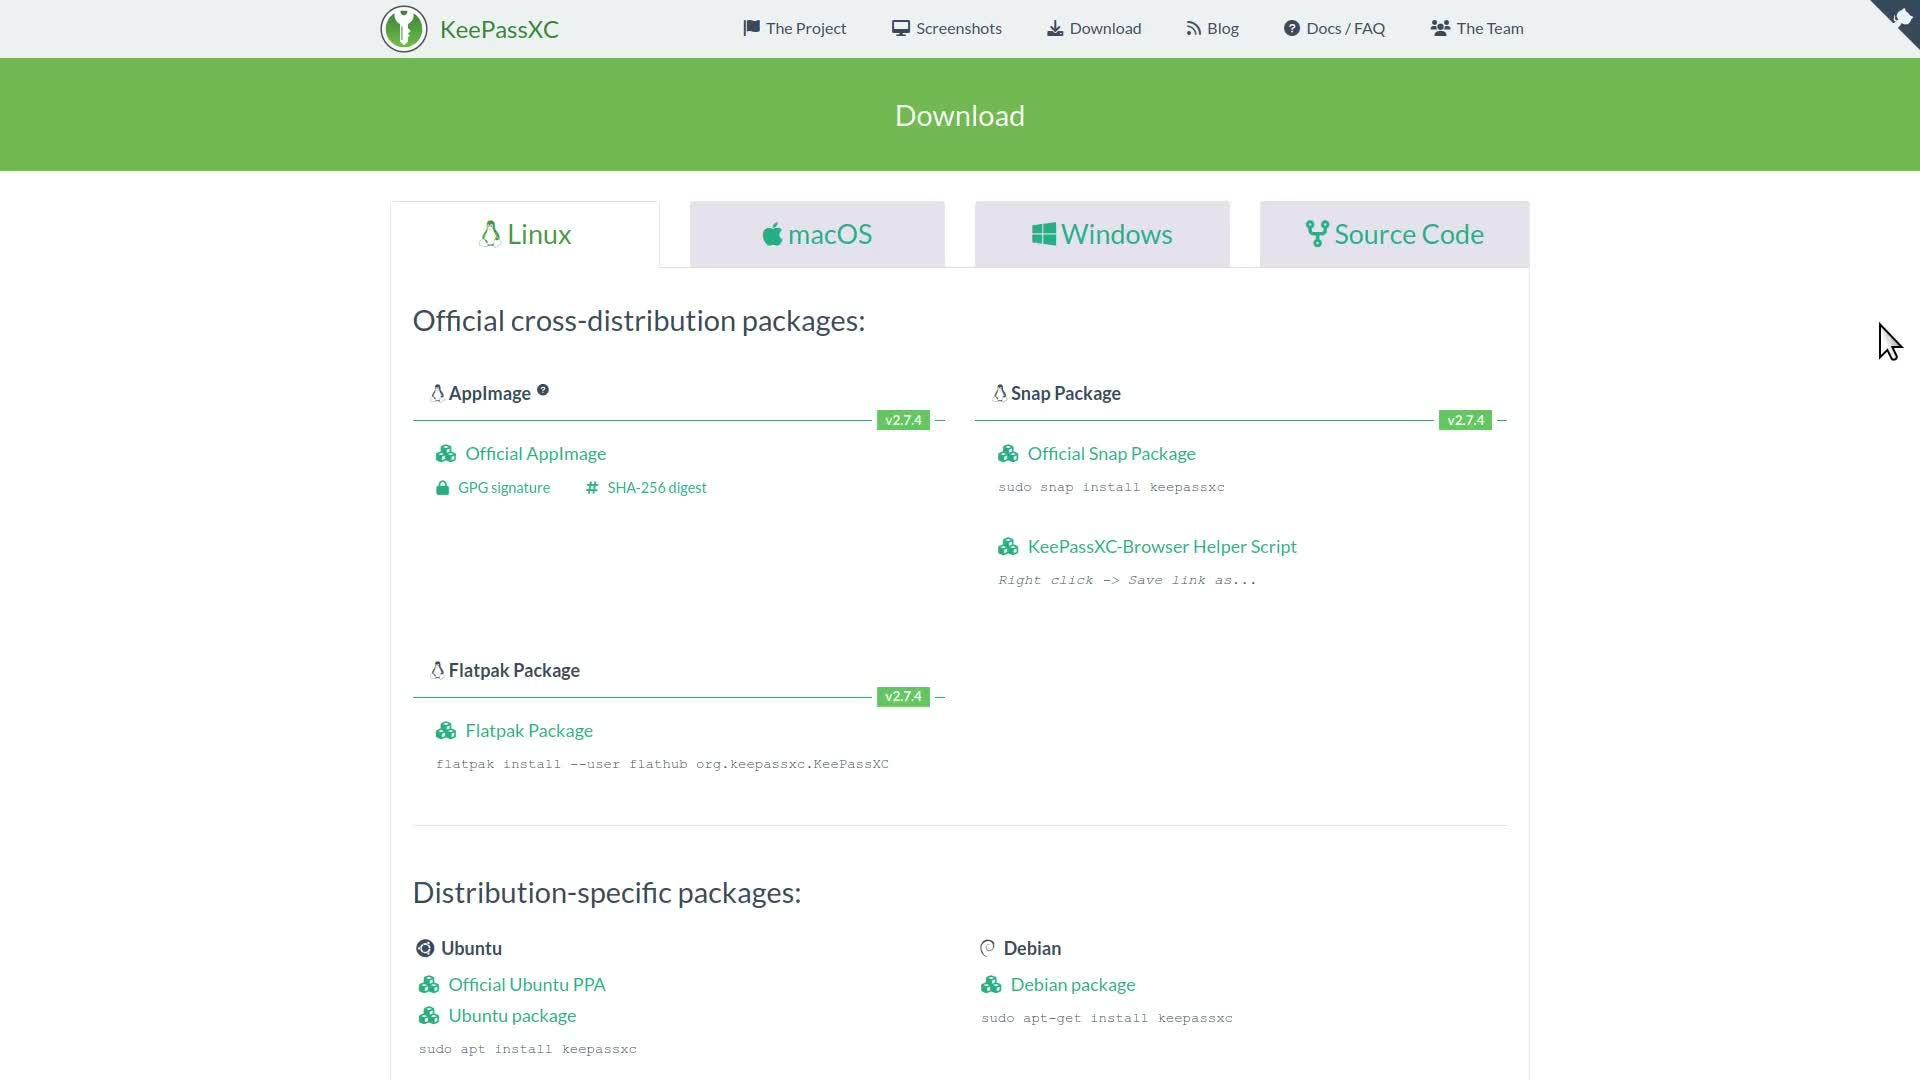
Task: Click the Windows logo icon on Windows tab
Action: [x=1044, y=234]
